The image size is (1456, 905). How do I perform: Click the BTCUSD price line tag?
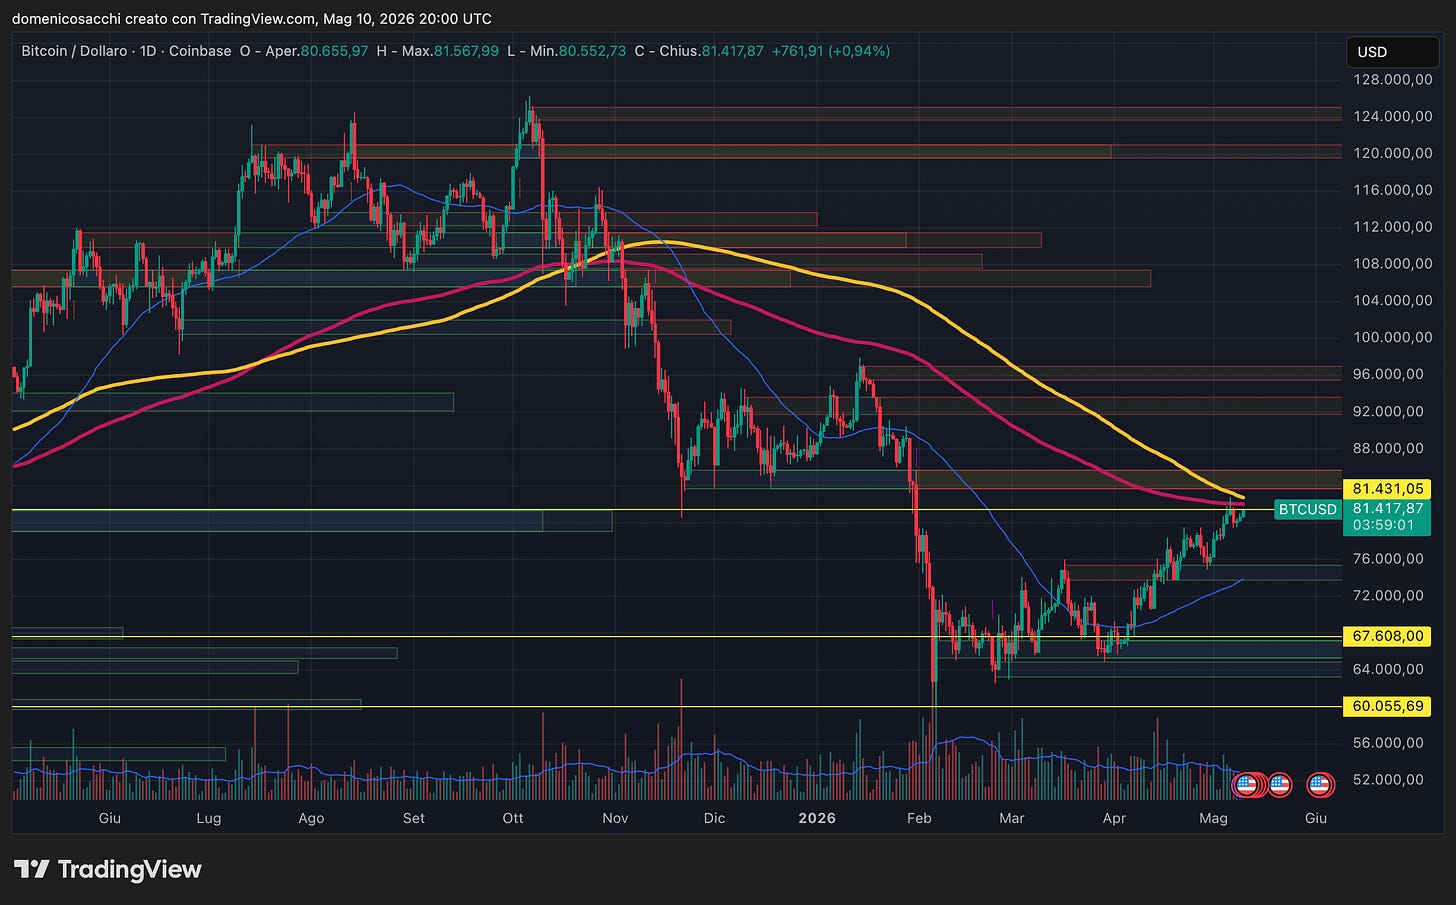tap(1307, 510)
